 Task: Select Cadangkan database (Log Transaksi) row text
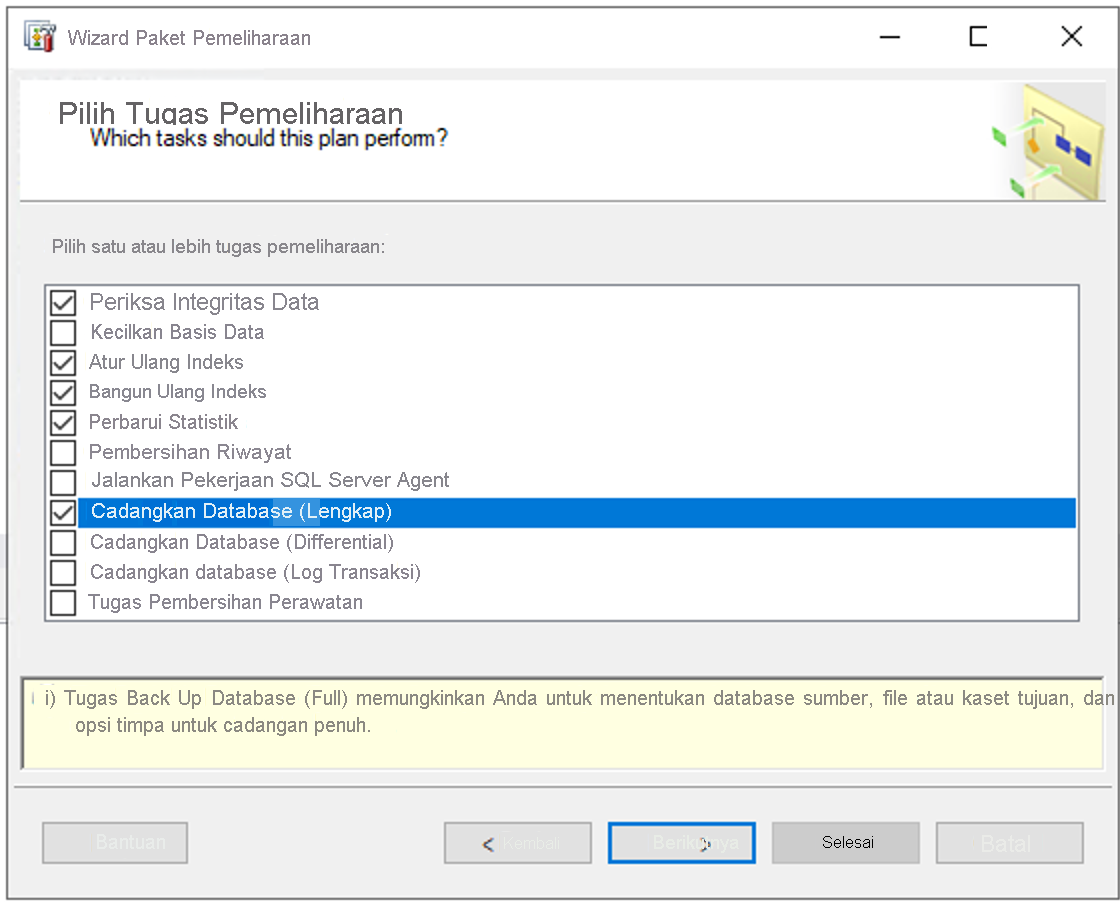point(255,572)
